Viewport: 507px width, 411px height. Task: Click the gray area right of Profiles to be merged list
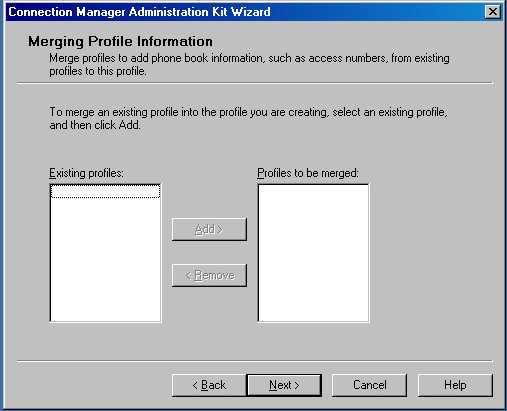[430, 253]
